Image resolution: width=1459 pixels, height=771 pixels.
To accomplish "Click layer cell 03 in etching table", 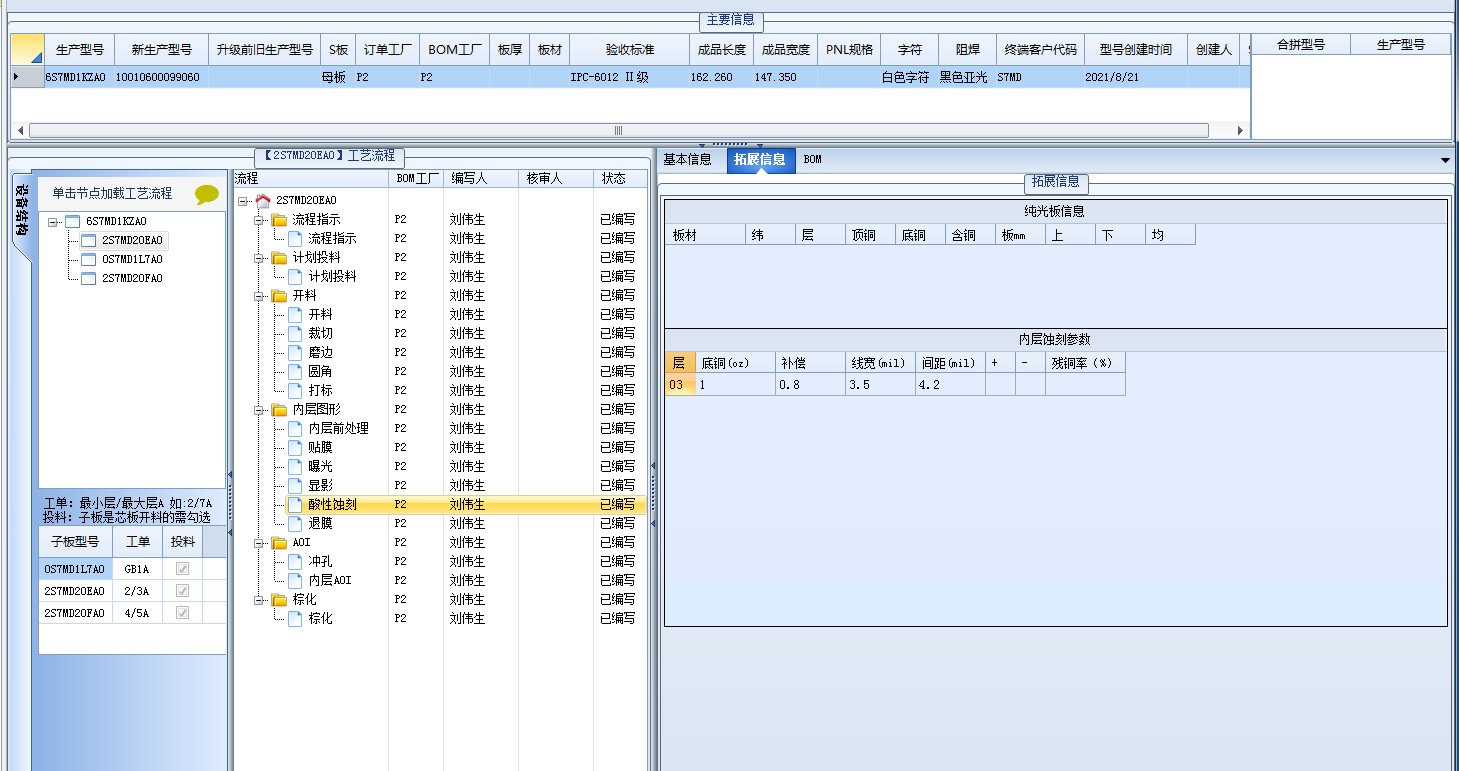I will tap(680, 385).
